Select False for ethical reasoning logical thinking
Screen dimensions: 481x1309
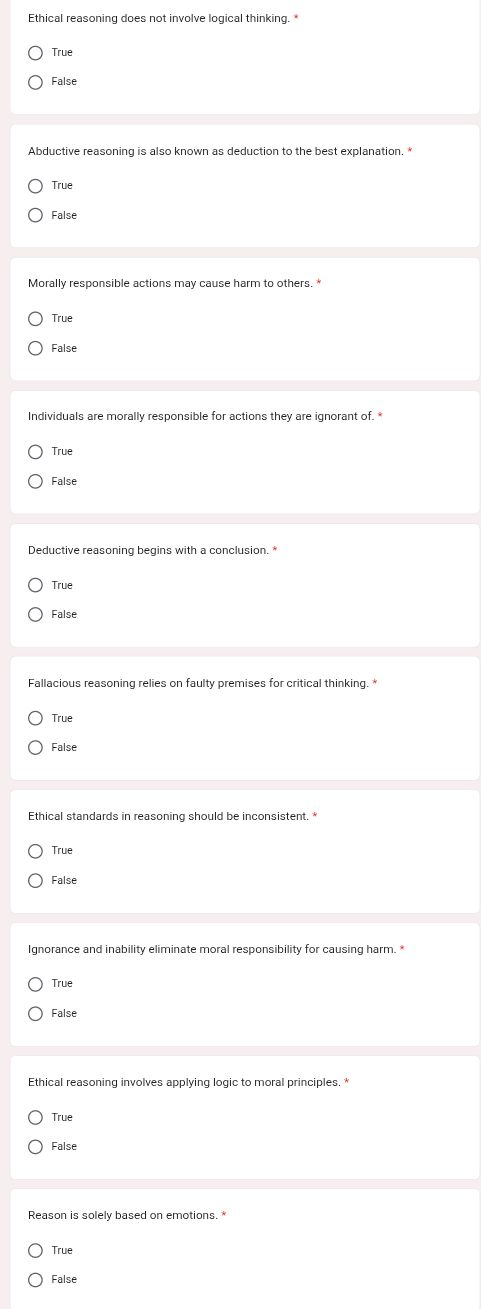click(35, 82)
